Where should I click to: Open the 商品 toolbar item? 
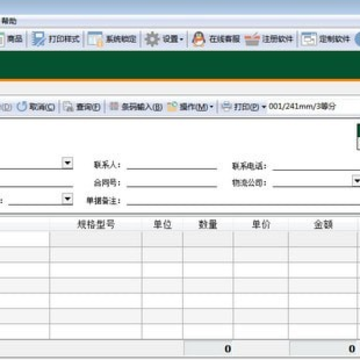click(x=11, y=39)
